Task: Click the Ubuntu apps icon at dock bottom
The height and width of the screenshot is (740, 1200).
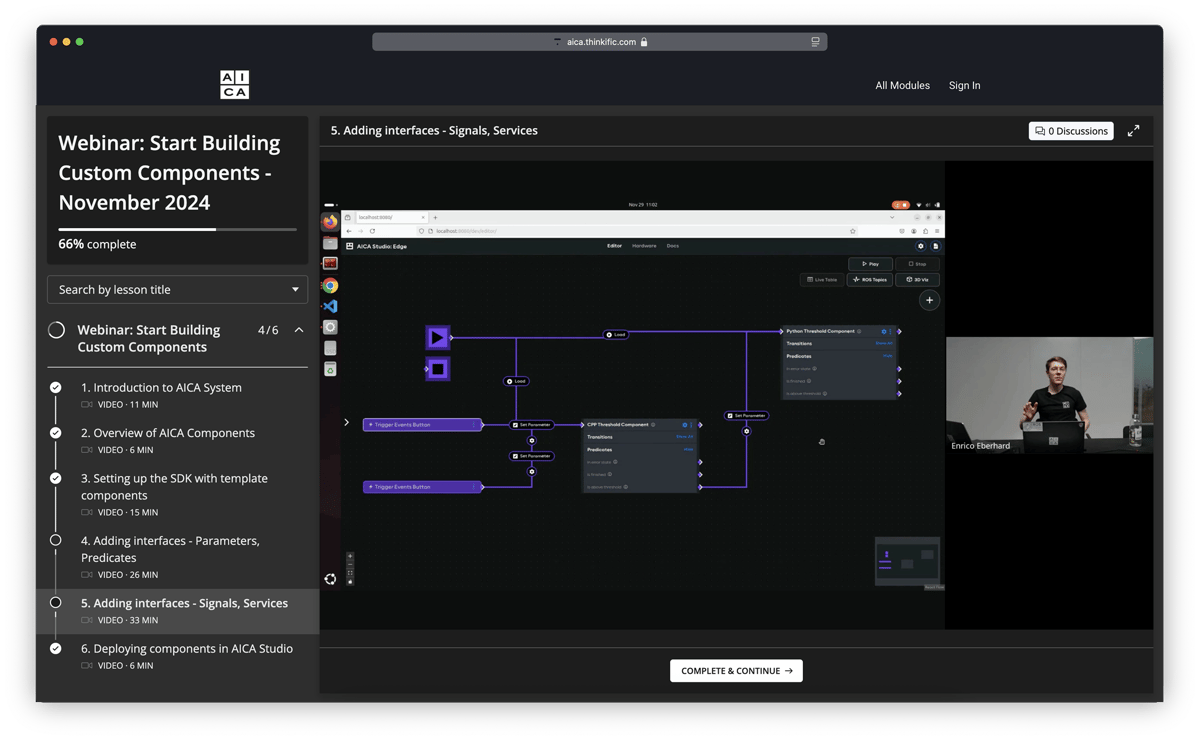Action: tap(330, 579)
